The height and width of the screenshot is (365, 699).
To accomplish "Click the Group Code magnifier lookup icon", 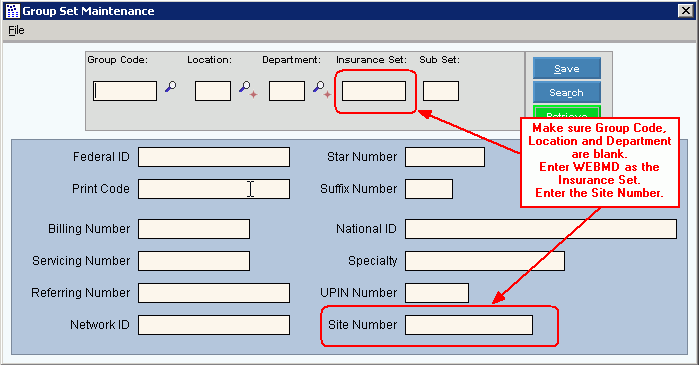I will pyautogui.click(x=171, y=86).
